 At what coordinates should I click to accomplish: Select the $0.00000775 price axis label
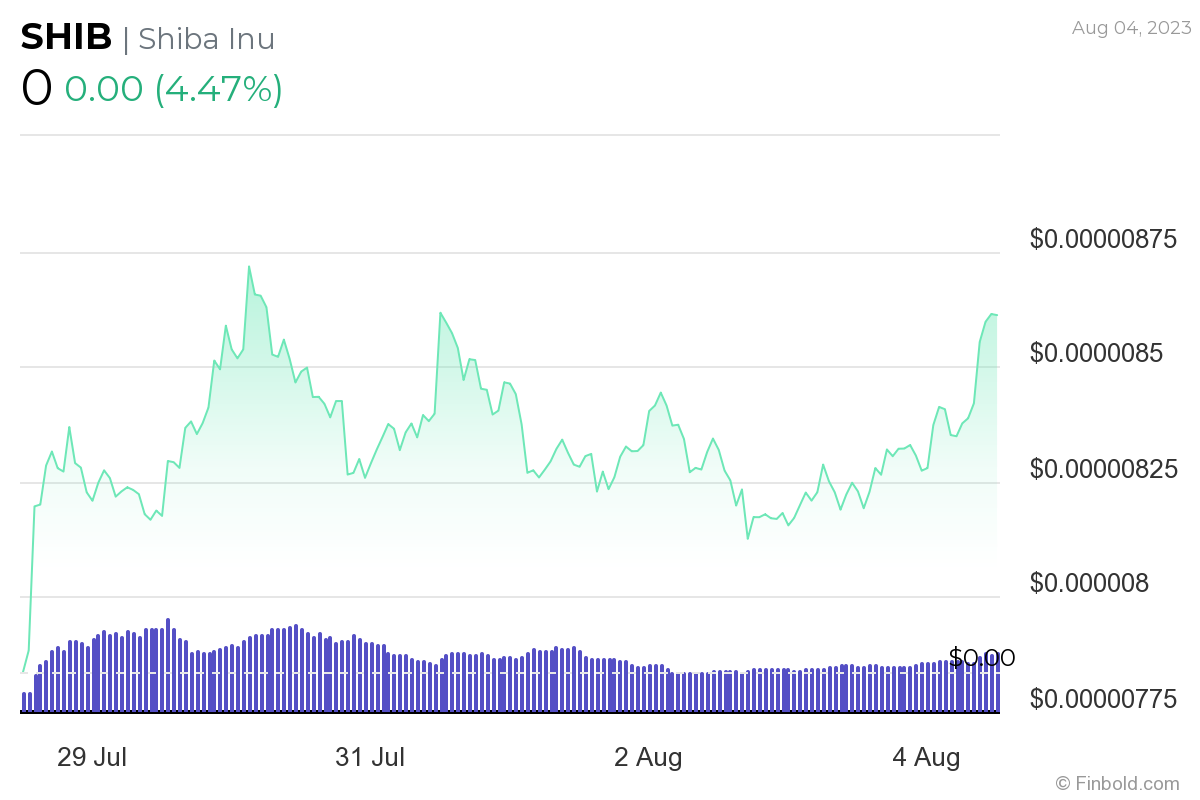[x=1103, y=698]
